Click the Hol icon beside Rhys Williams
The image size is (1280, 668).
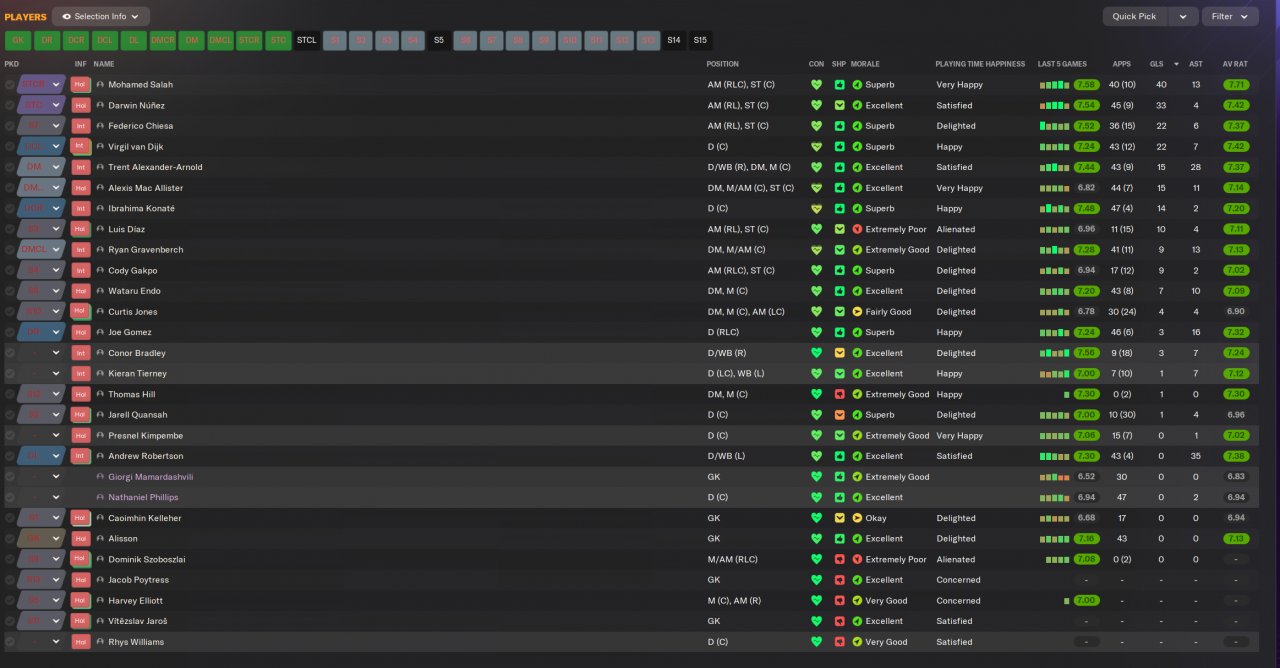pyautogui.click(x=81, y=642)
